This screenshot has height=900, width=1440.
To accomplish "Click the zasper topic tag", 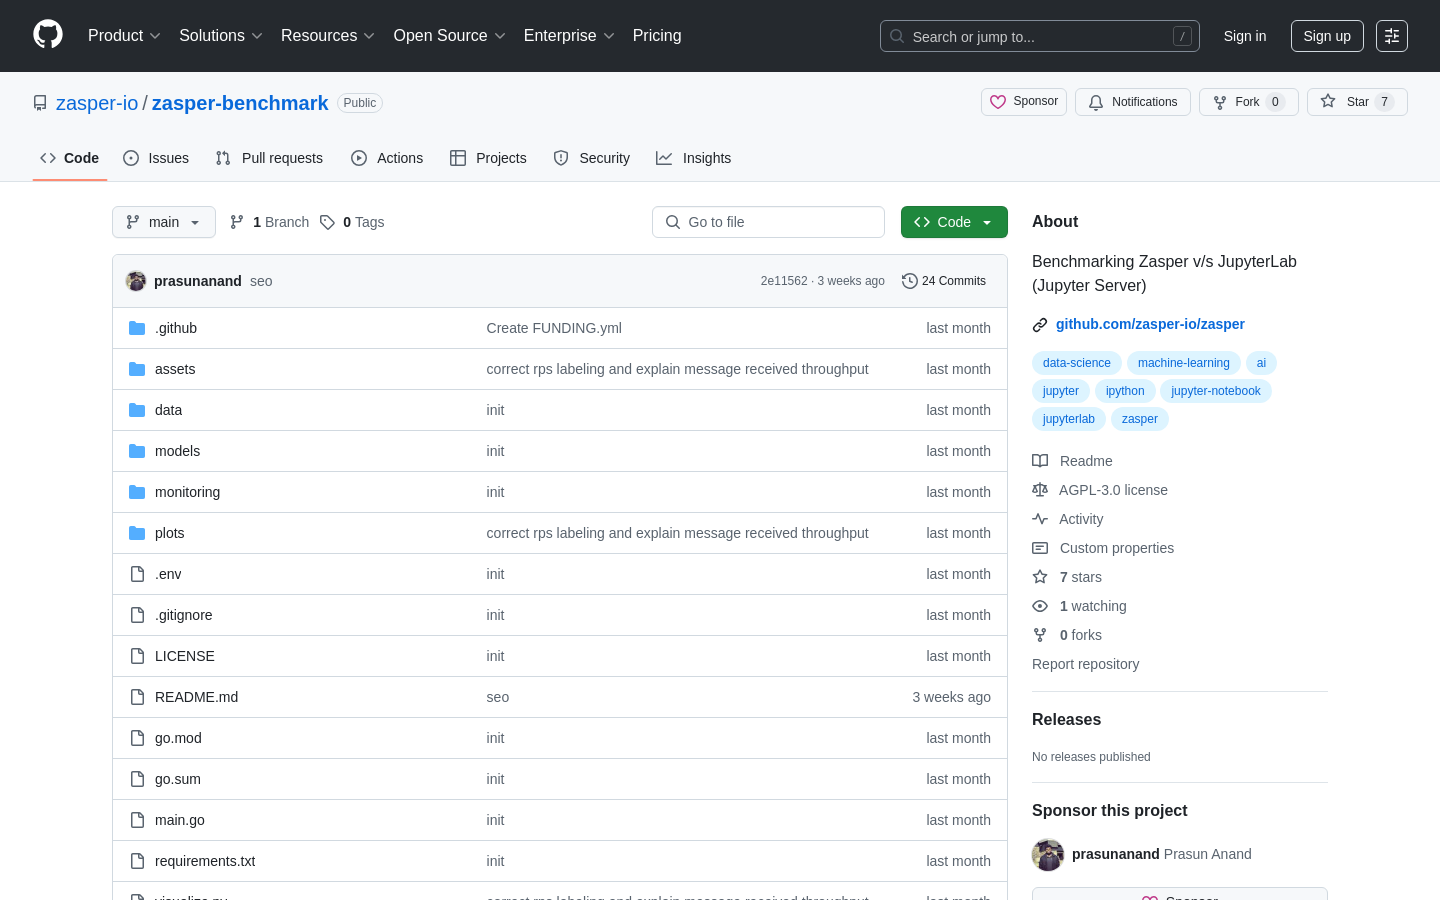I will click(x=1139, y=419).
